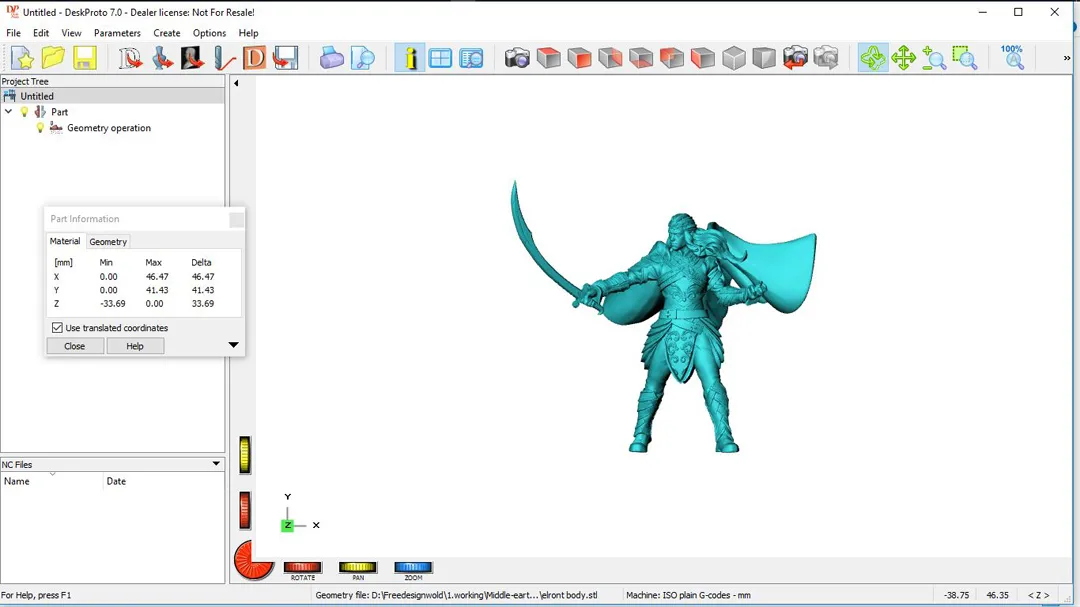This screenshot has height=607, width=1080.
Task: Collapse the side panel with the left arrow
Action: [x=236, y=83]
